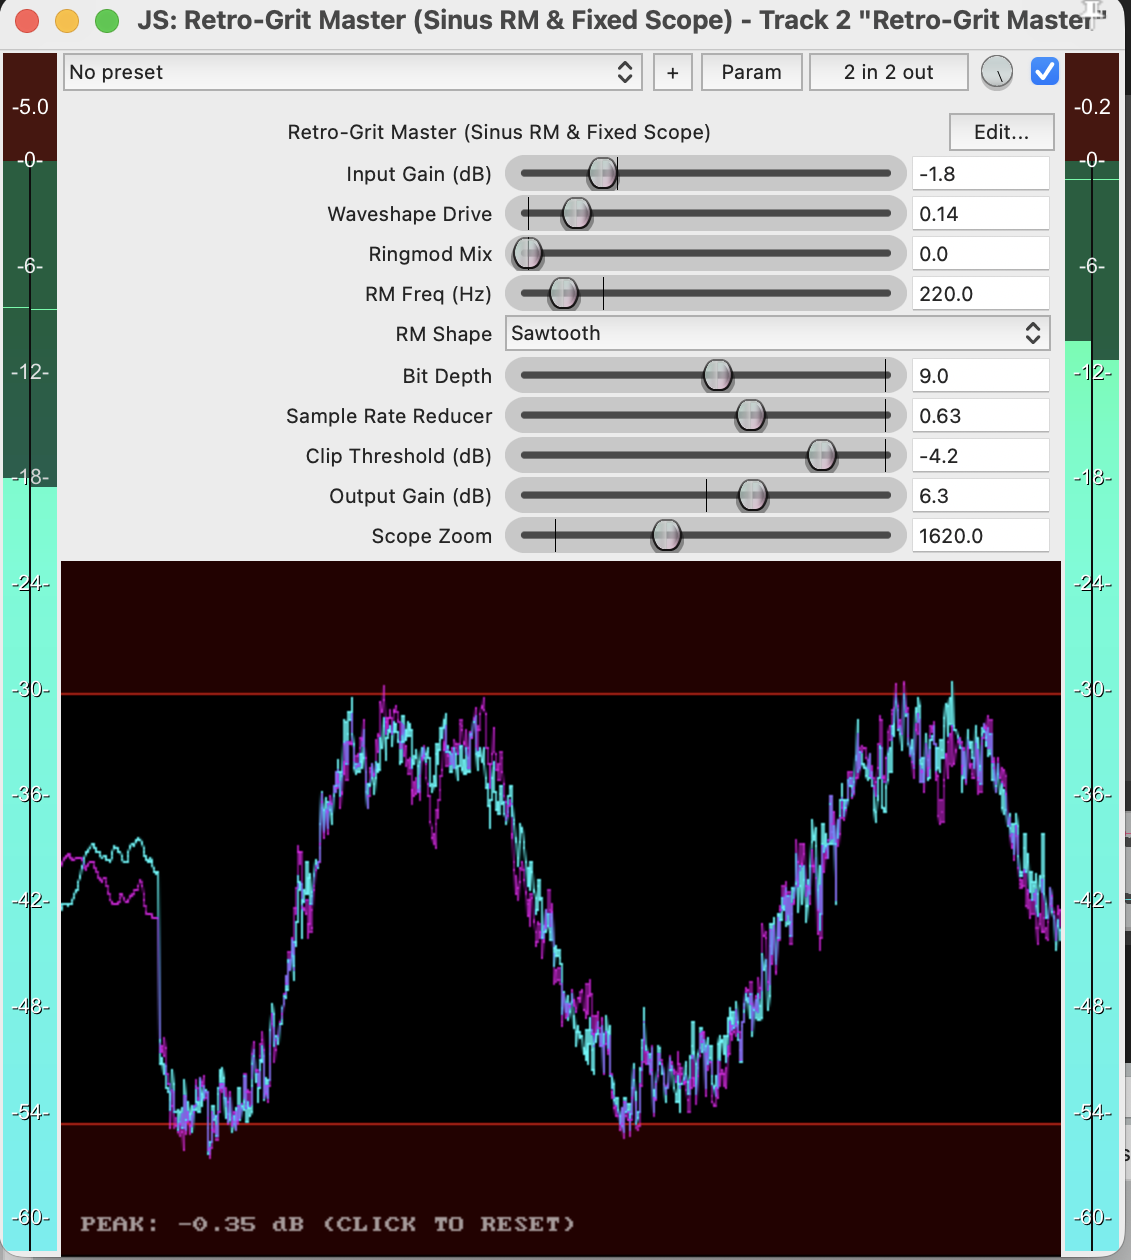Click the Input Gain slider handle
Viewport: 1131px width, 1260px height.
coord(602,173)
